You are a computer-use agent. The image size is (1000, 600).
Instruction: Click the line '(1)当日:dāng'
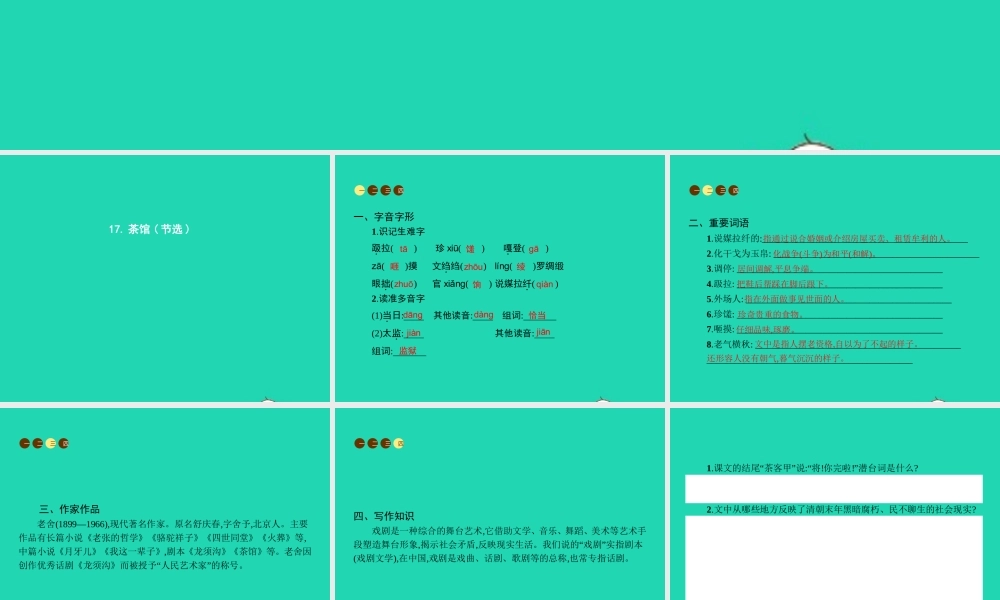pyautogui.click(x=397, y=315)
